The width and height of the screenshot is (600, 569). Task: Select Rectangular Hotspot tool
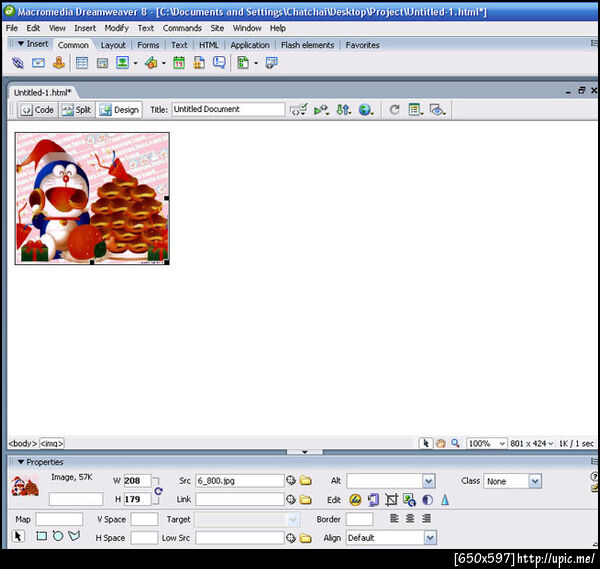41,536
